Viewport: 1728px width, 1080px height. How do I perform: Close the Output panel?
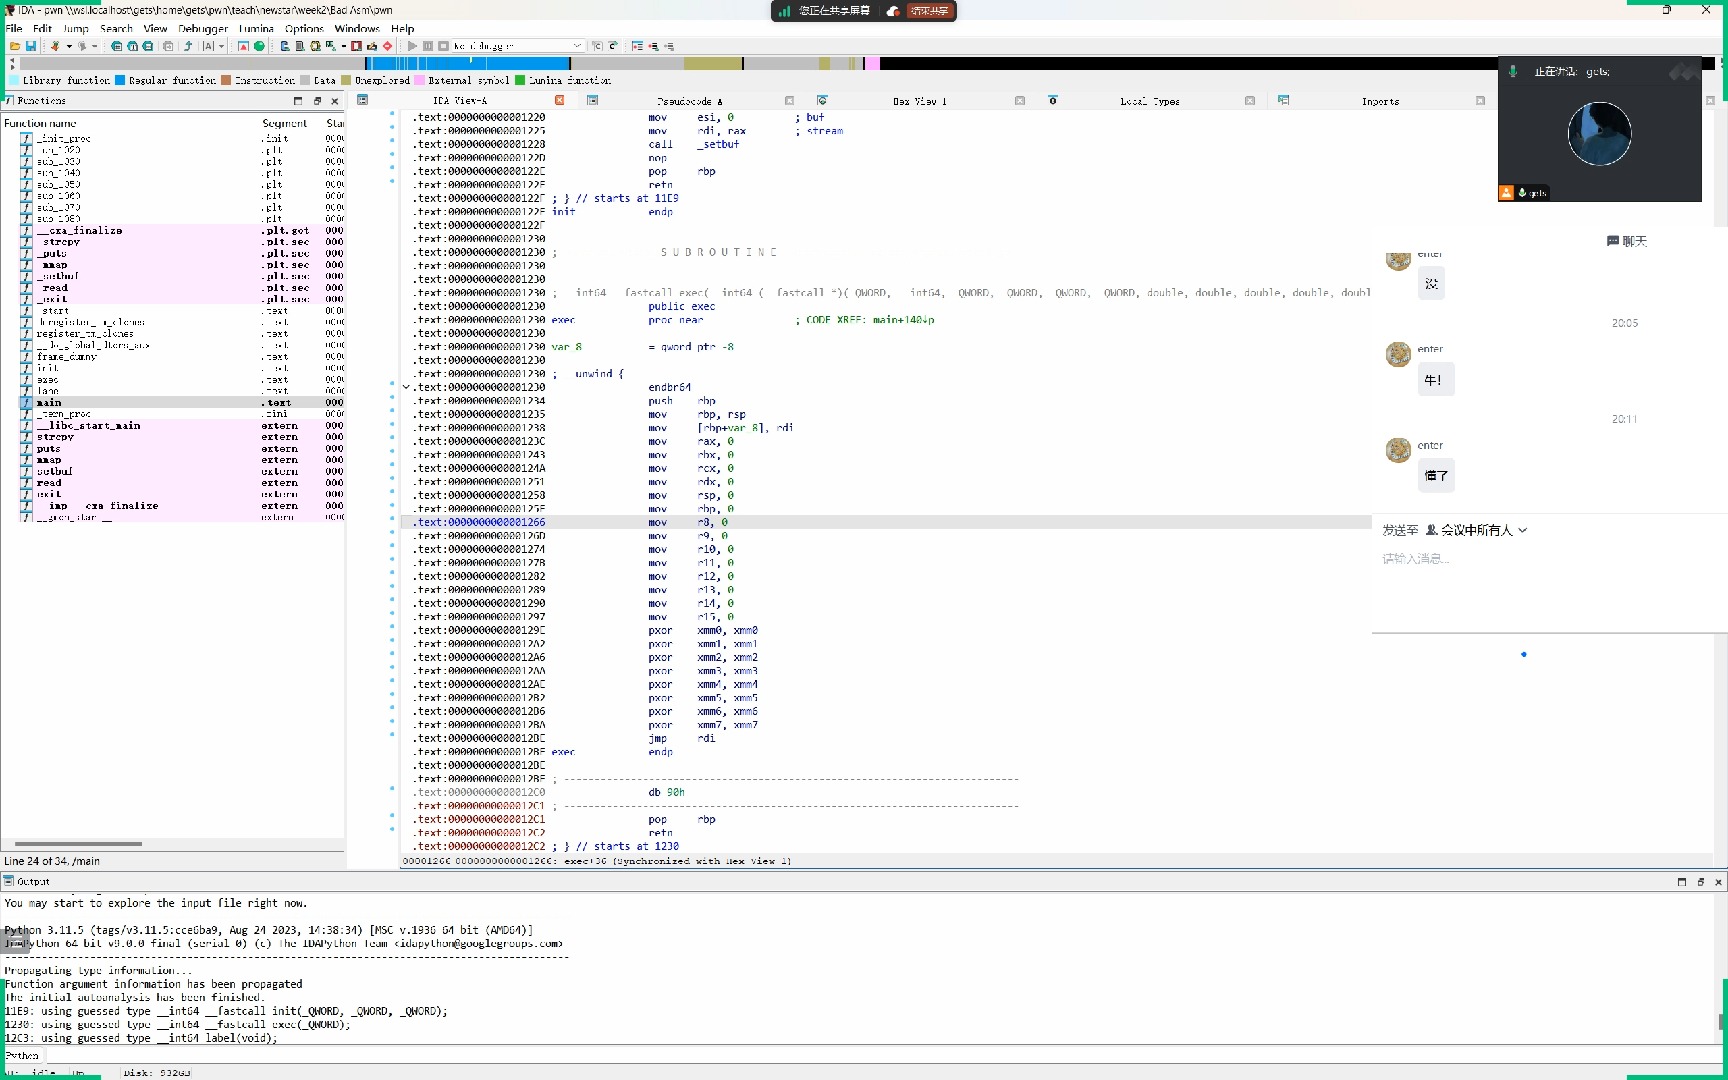click(1718, 882)
